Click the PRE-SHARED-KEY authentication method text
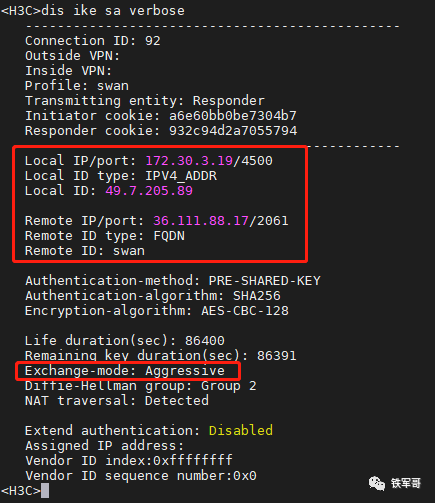 pos(264,281)
